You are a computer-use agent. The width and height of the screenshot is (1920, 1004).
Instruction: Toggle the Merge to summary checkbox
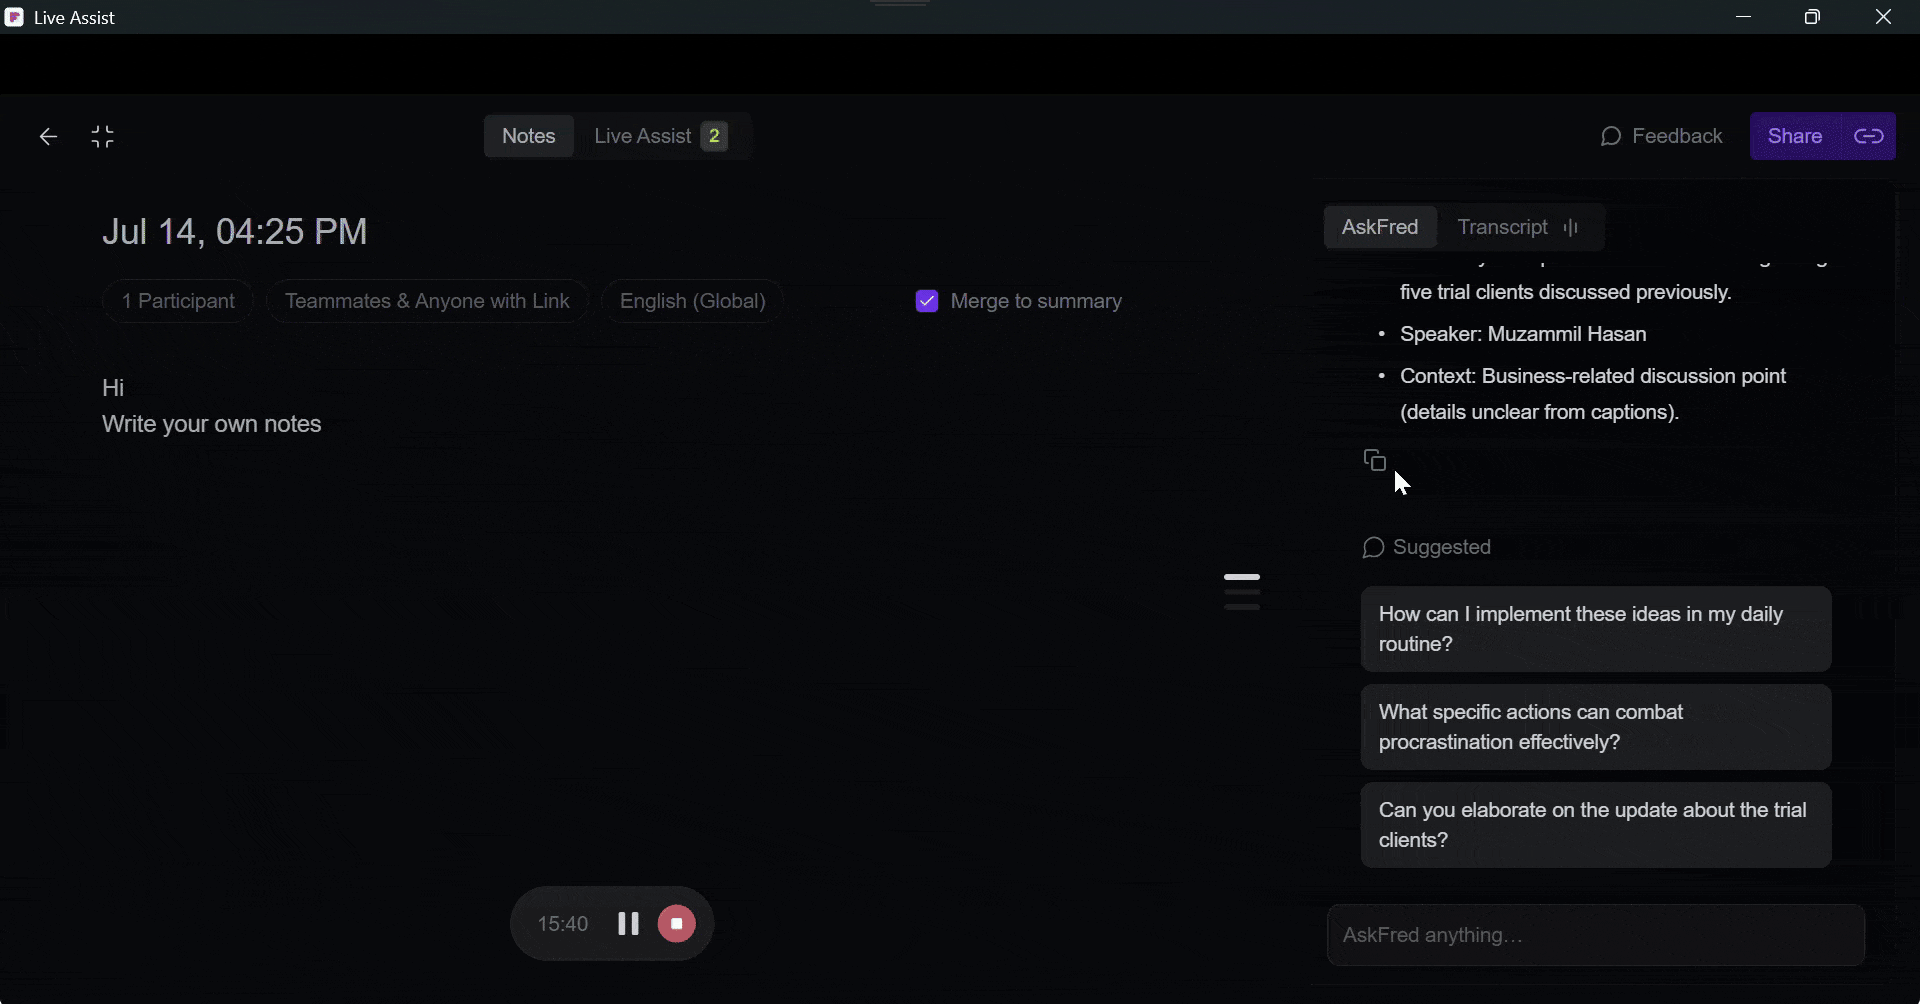tap(927, 301)
